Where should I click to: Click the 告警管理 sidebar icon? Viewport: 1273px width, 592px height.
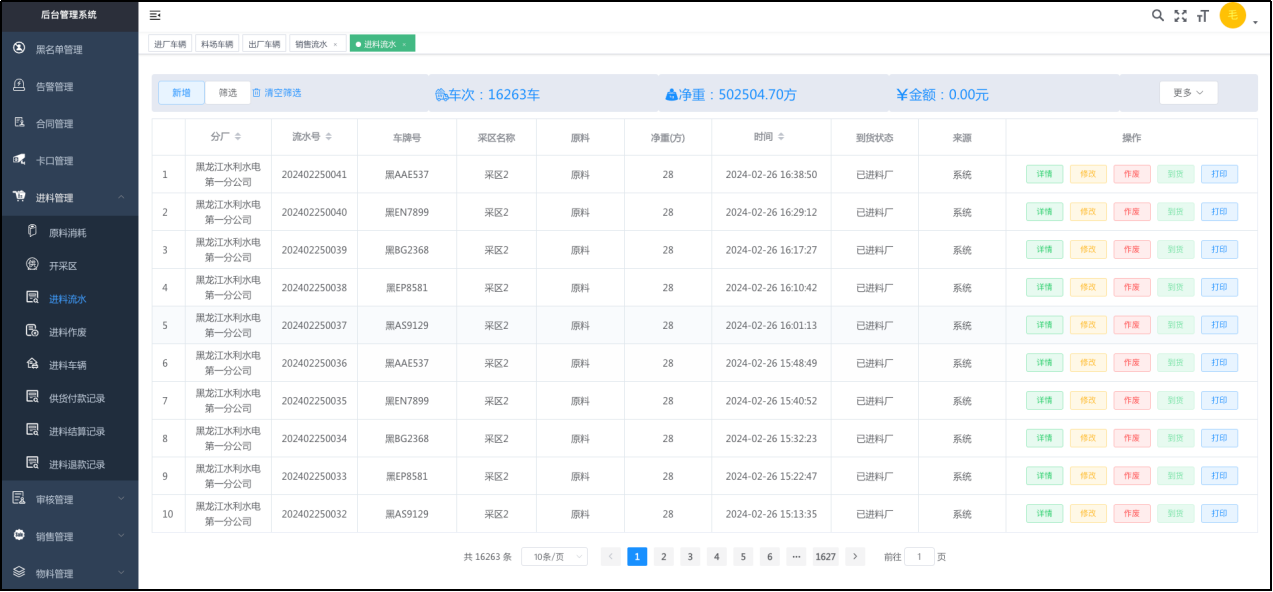coord(19,86)
